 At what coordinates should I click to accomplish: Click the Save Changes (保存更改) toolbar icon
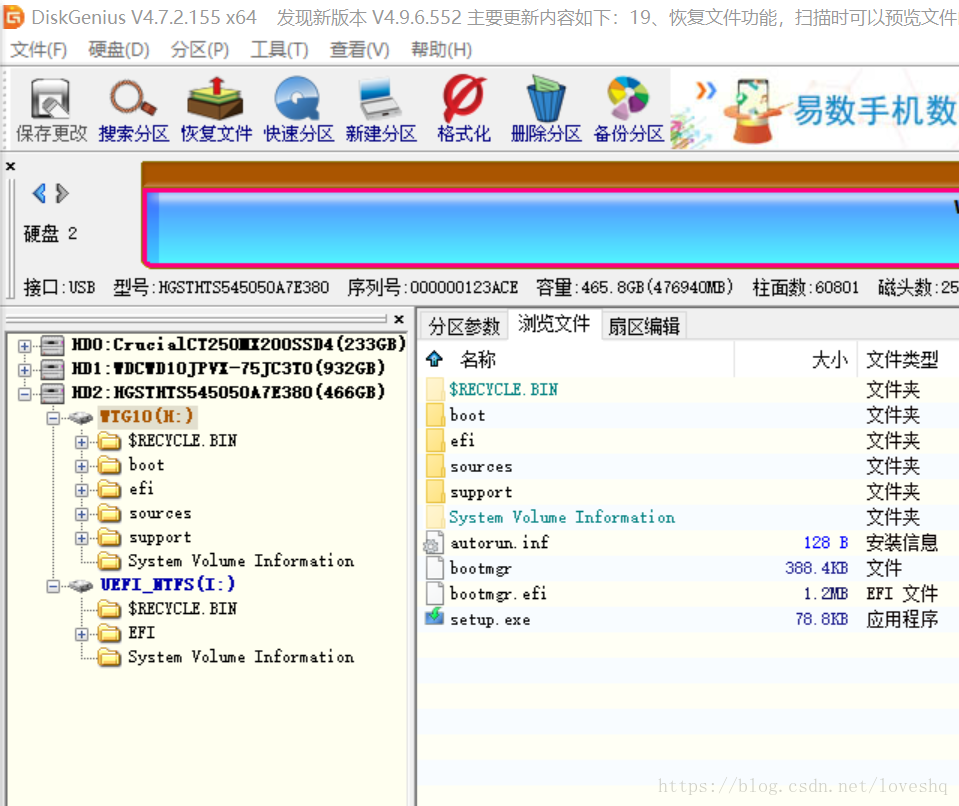(x=51, y=109)
